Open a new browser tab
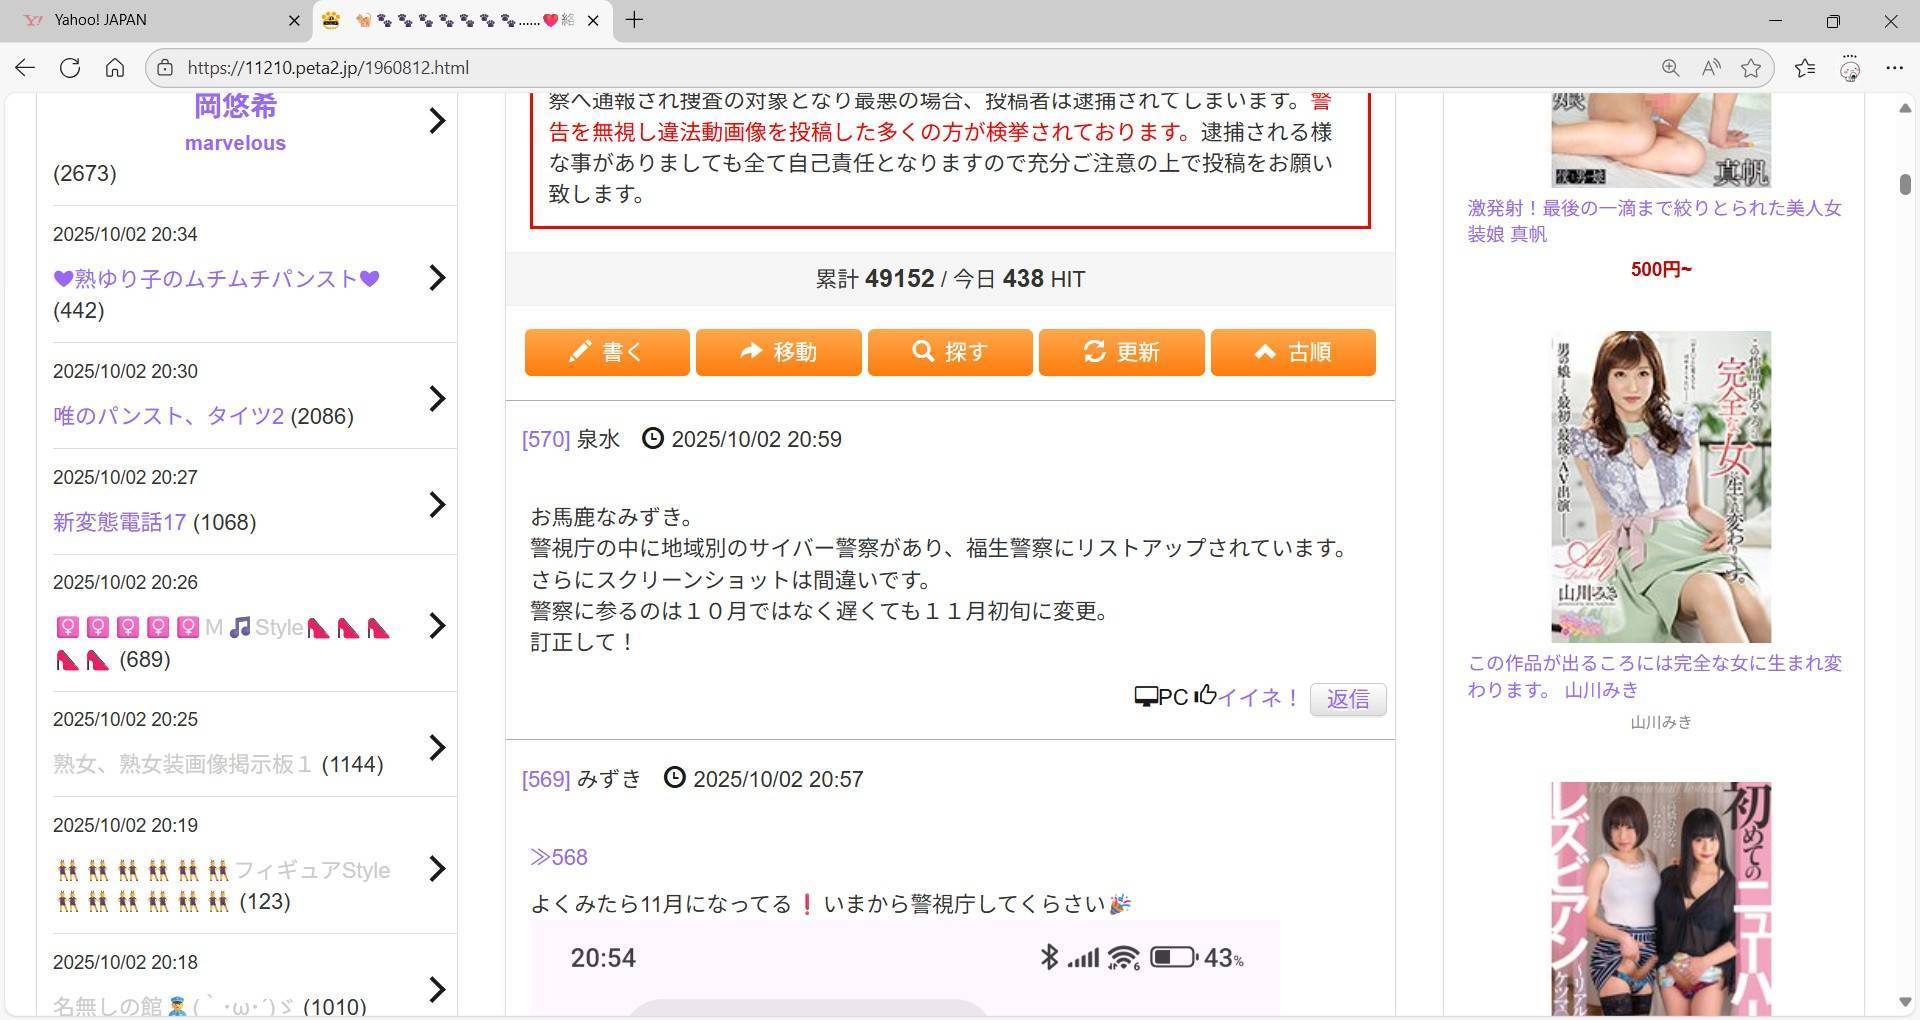This screenshot has height=1020, width=1920. pyautogui.click(x=634, y=20)
